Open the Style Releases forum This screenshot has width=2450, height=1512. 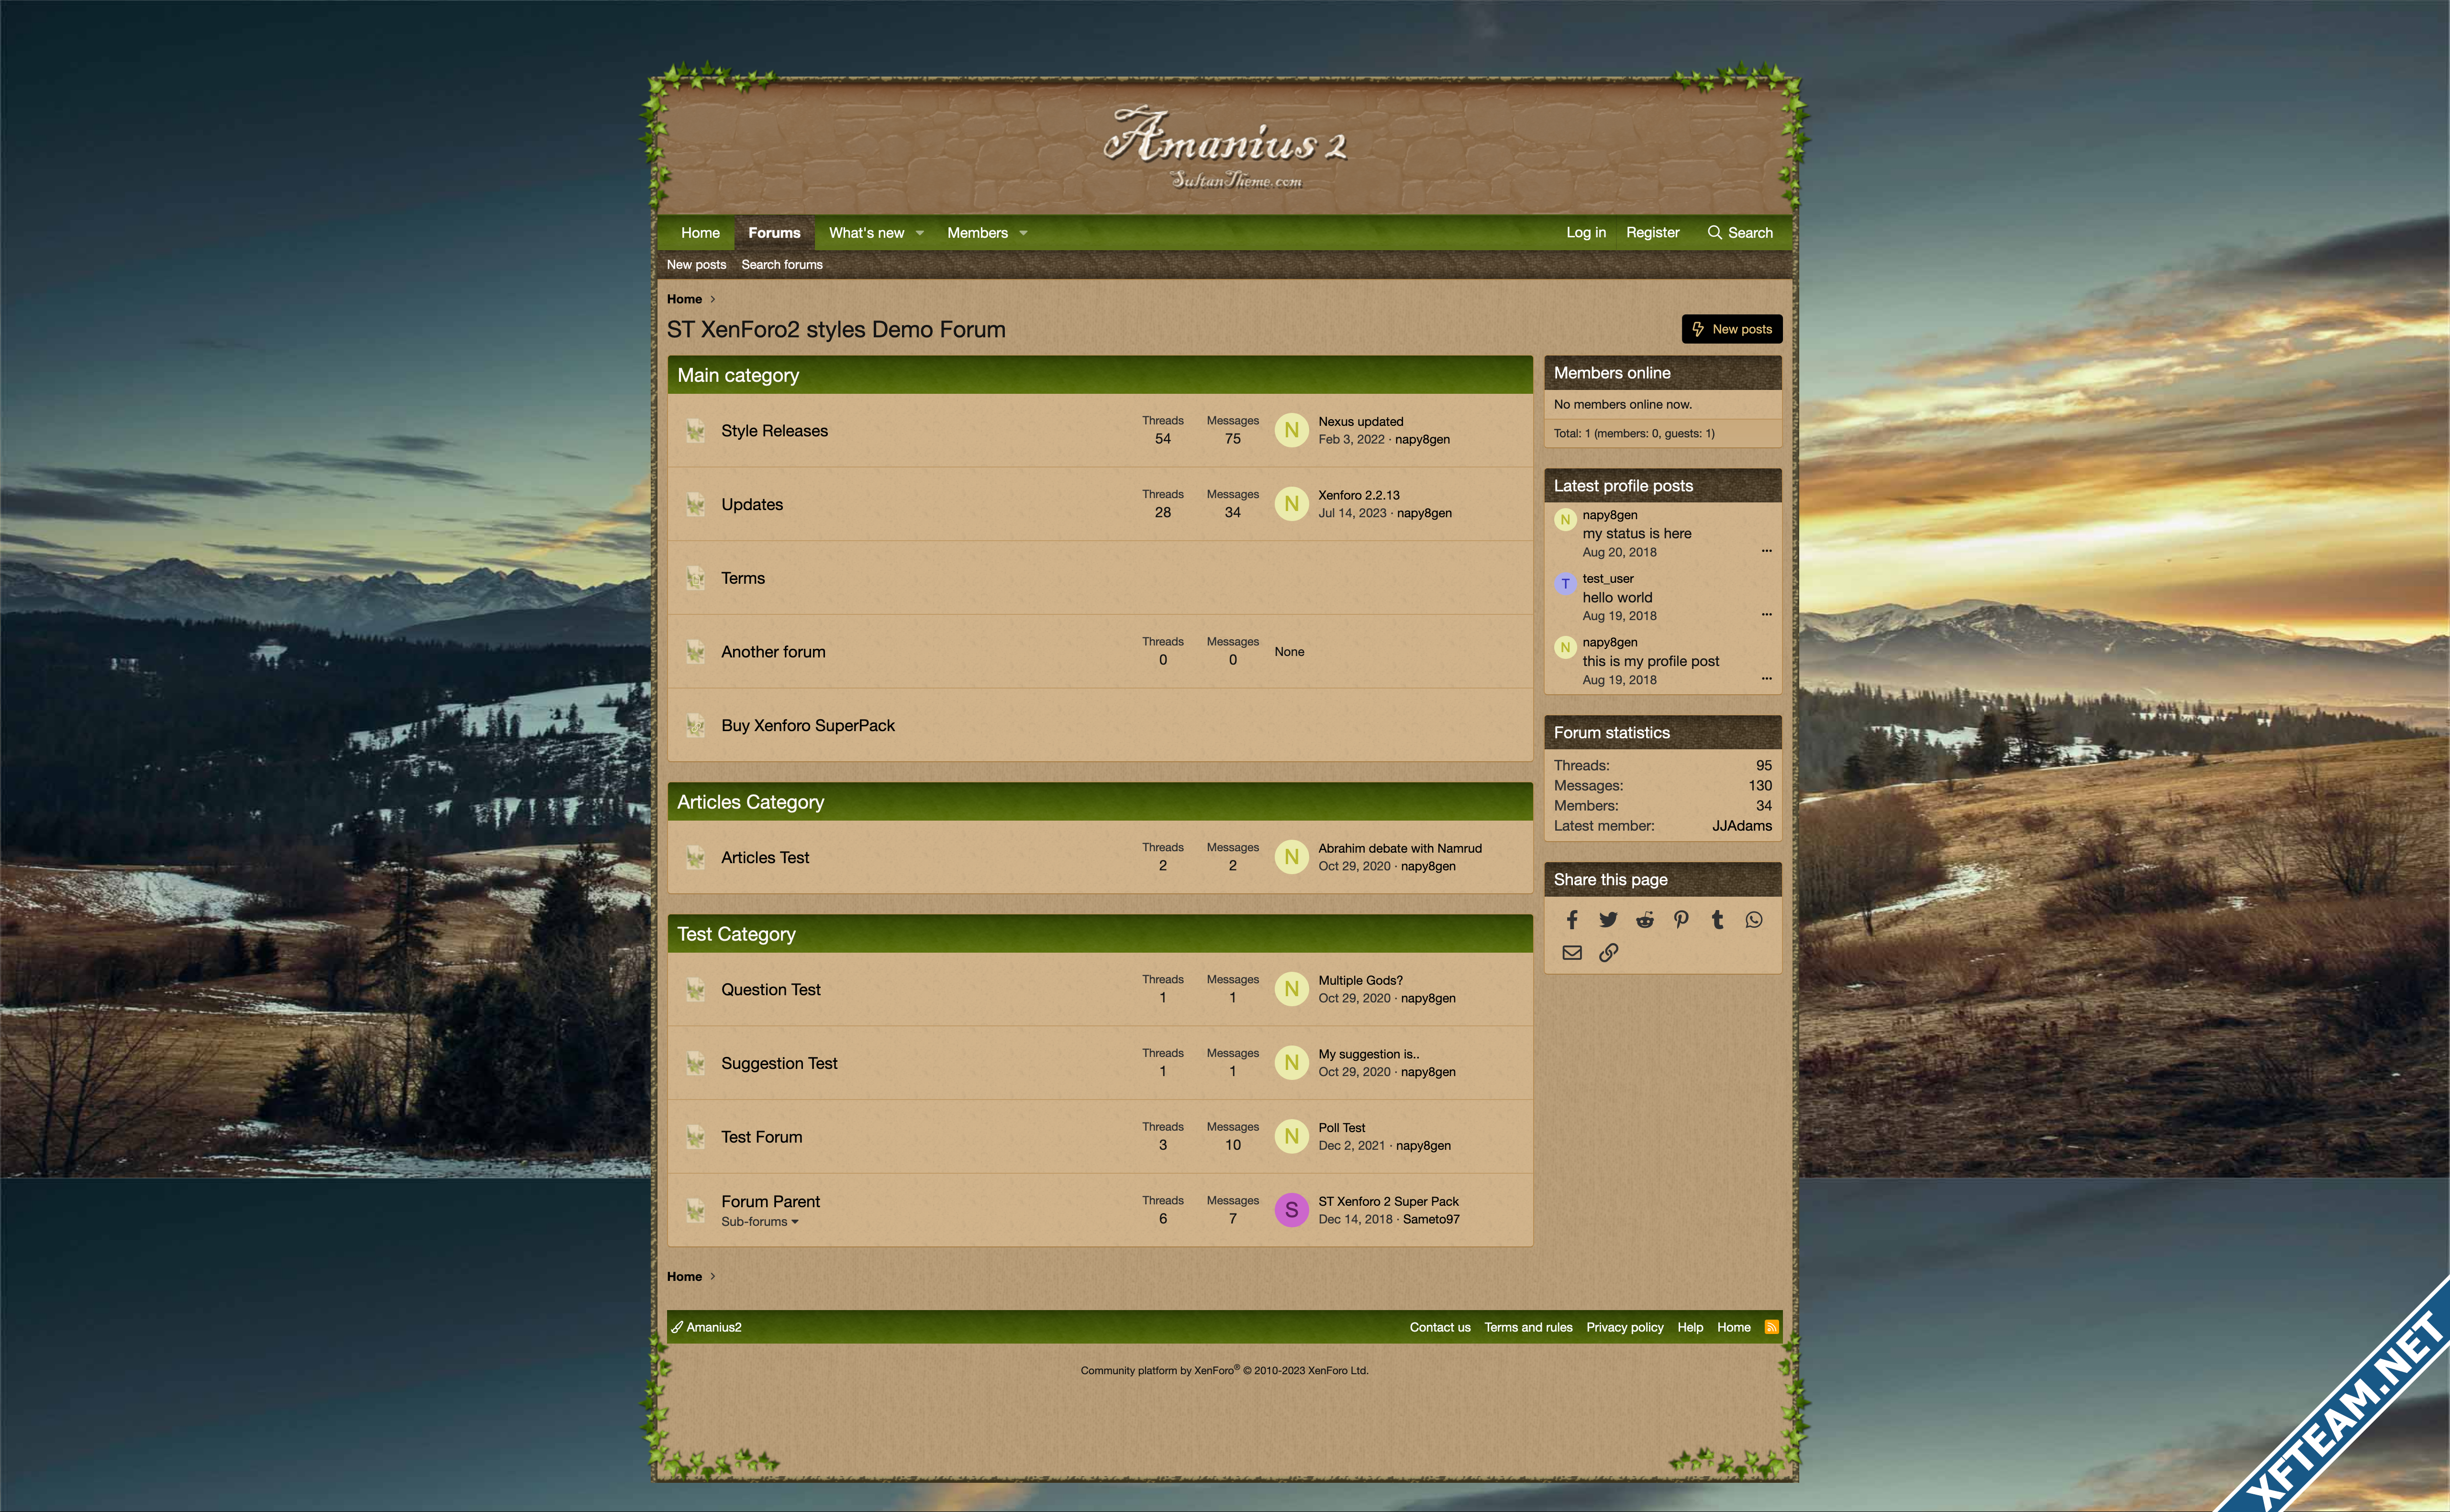click(x=774, y=431)
